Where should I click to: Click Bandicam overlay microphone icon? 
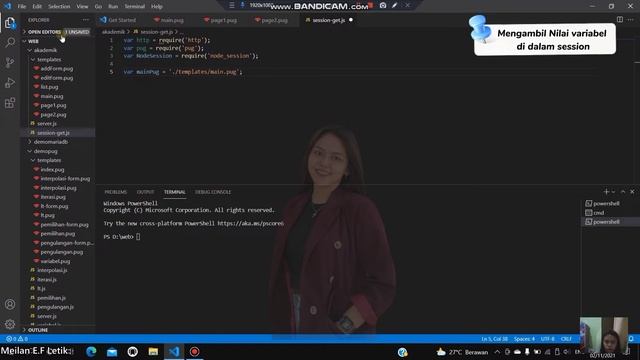coord(242,5)
